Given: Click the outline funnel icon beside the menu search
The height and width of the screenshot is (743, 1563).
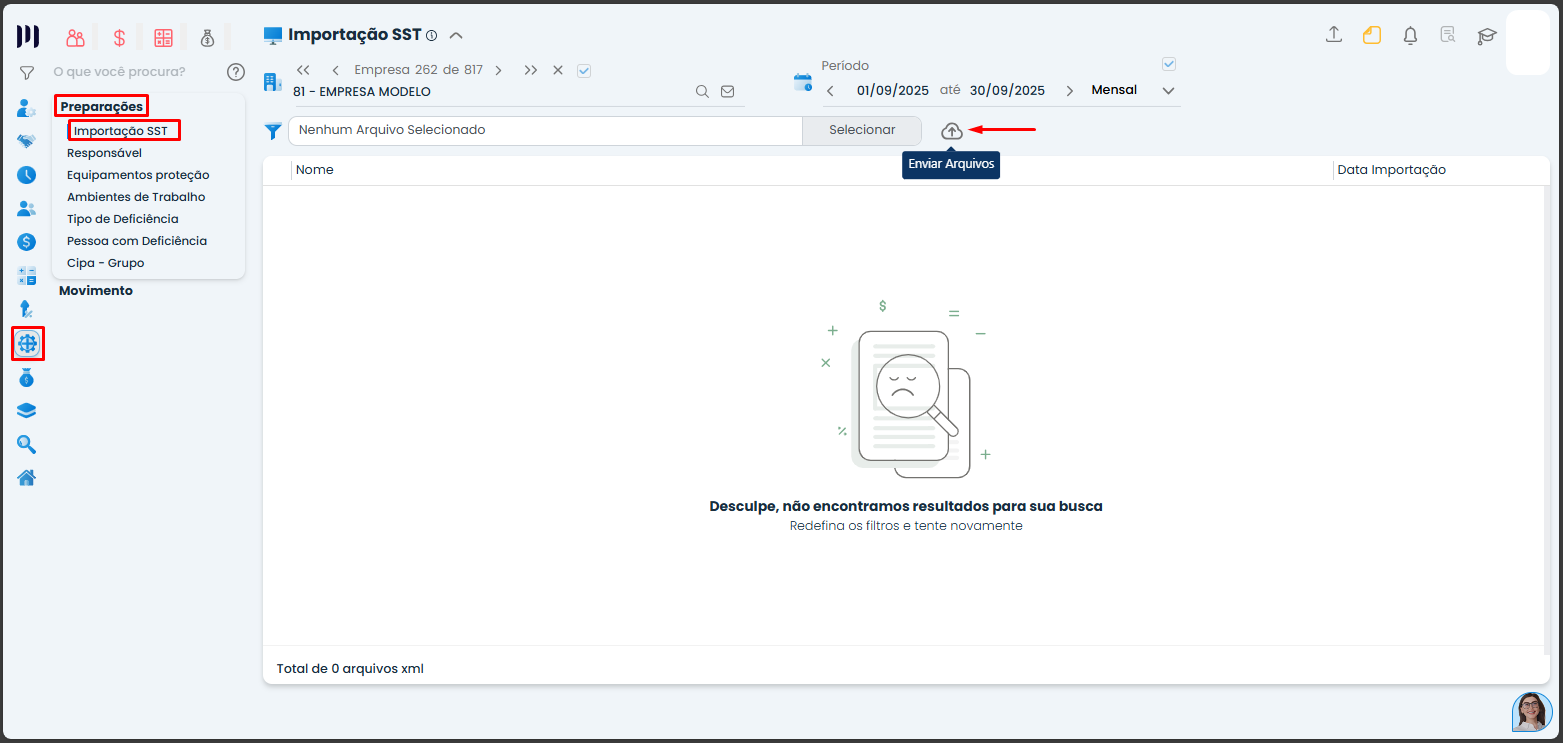Looking at the screenshot, I should pos(27,72).
